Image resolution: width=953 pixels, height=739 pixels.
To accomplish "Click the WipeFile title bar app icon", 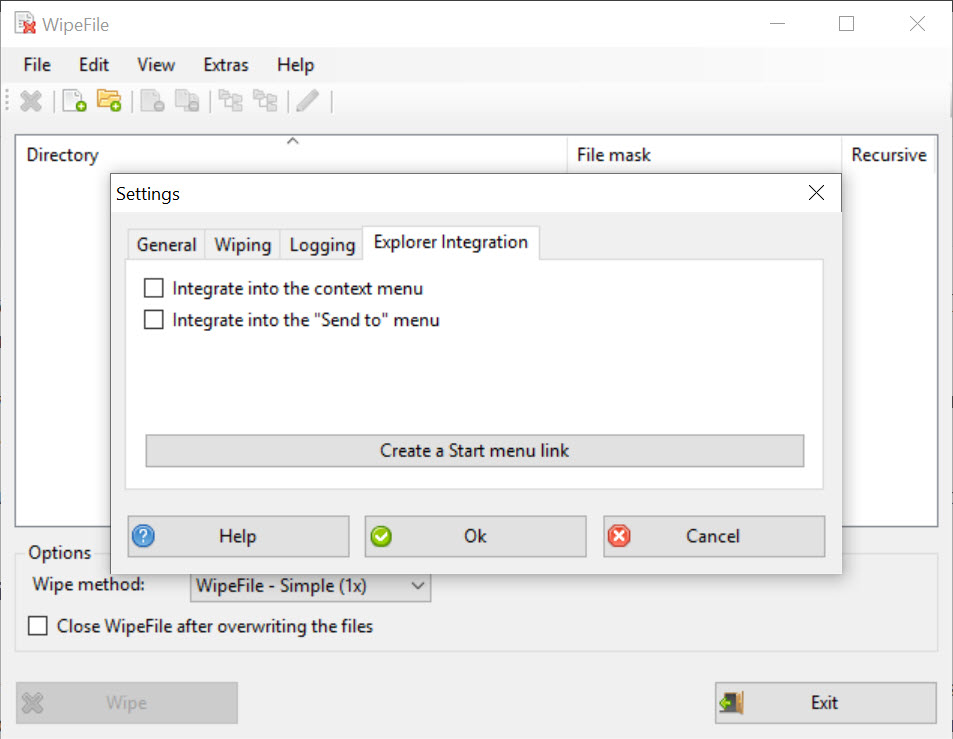I will (x=25, y=24).
